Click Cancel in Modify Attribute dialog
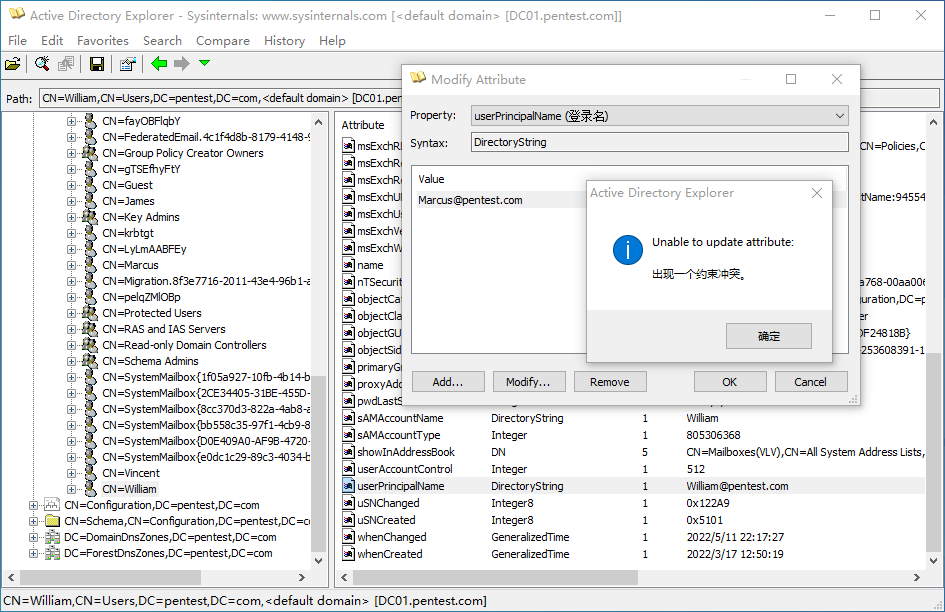 click(811, 382)
